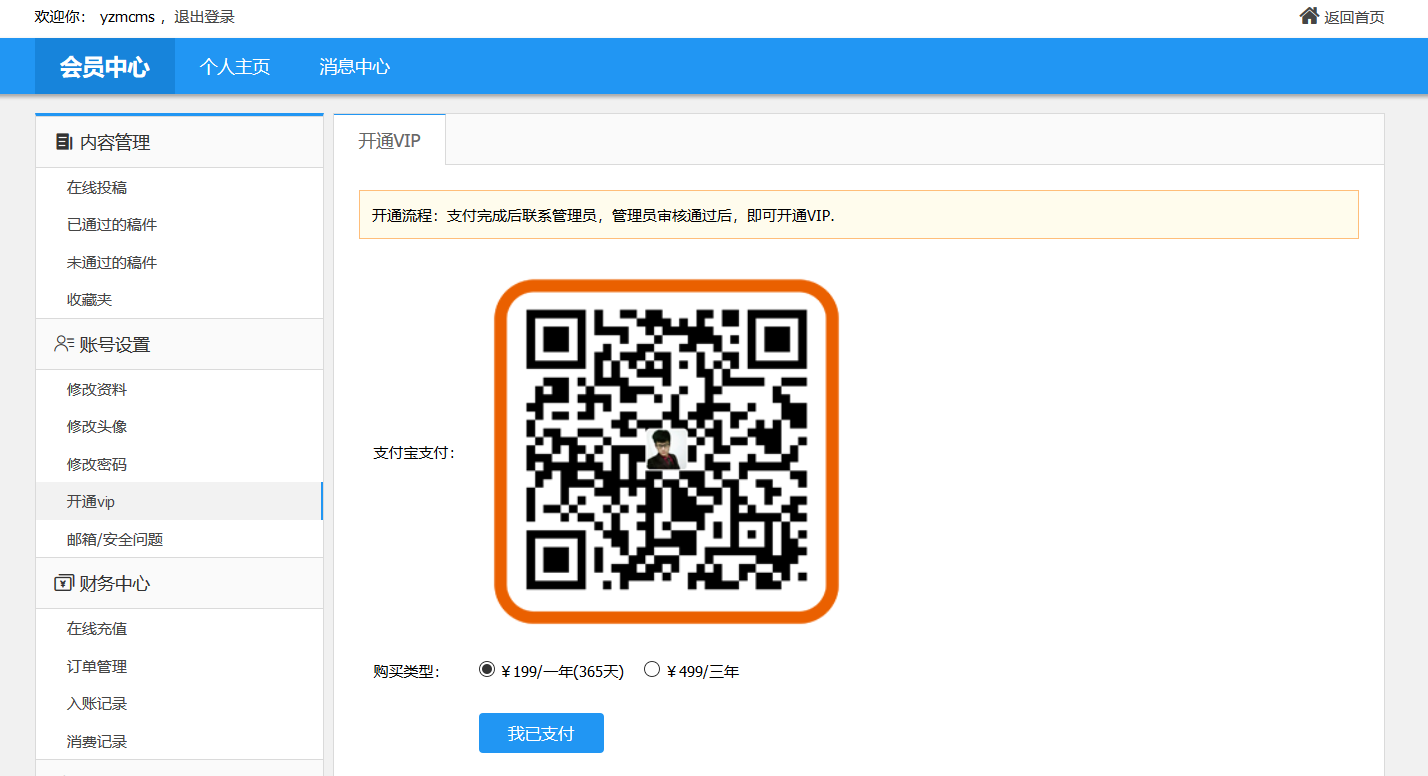Switch to the 开通VIP tab

(390, 141)
